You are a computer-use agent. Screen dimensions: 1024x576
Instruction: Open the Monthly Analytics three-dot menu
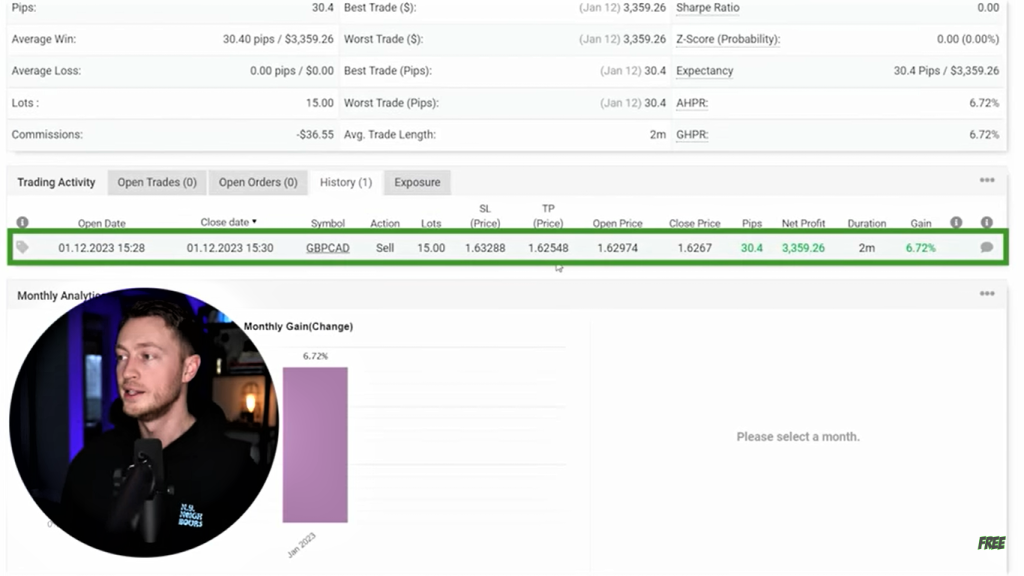(x=986, y=294)
